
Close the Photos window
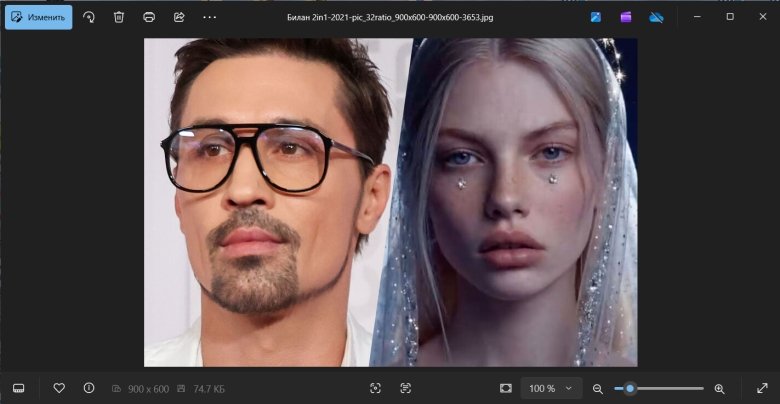(763, 17)
